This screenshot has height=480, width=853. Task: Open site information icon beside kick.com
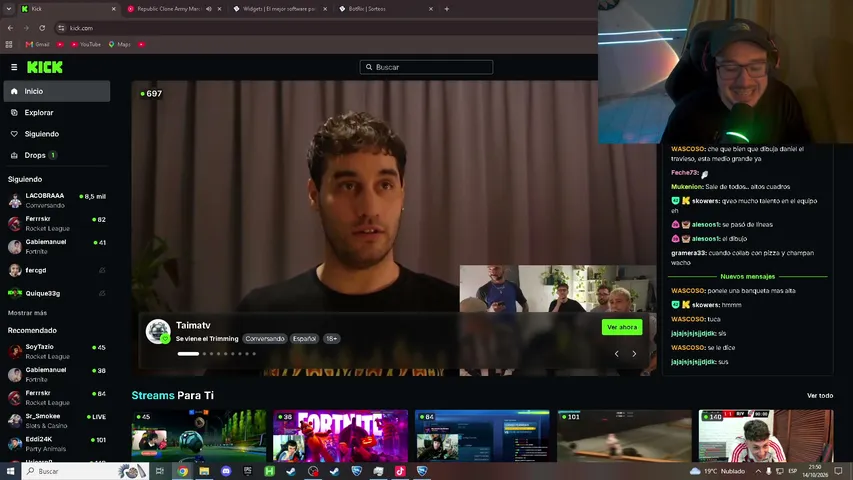coord(61,28)
